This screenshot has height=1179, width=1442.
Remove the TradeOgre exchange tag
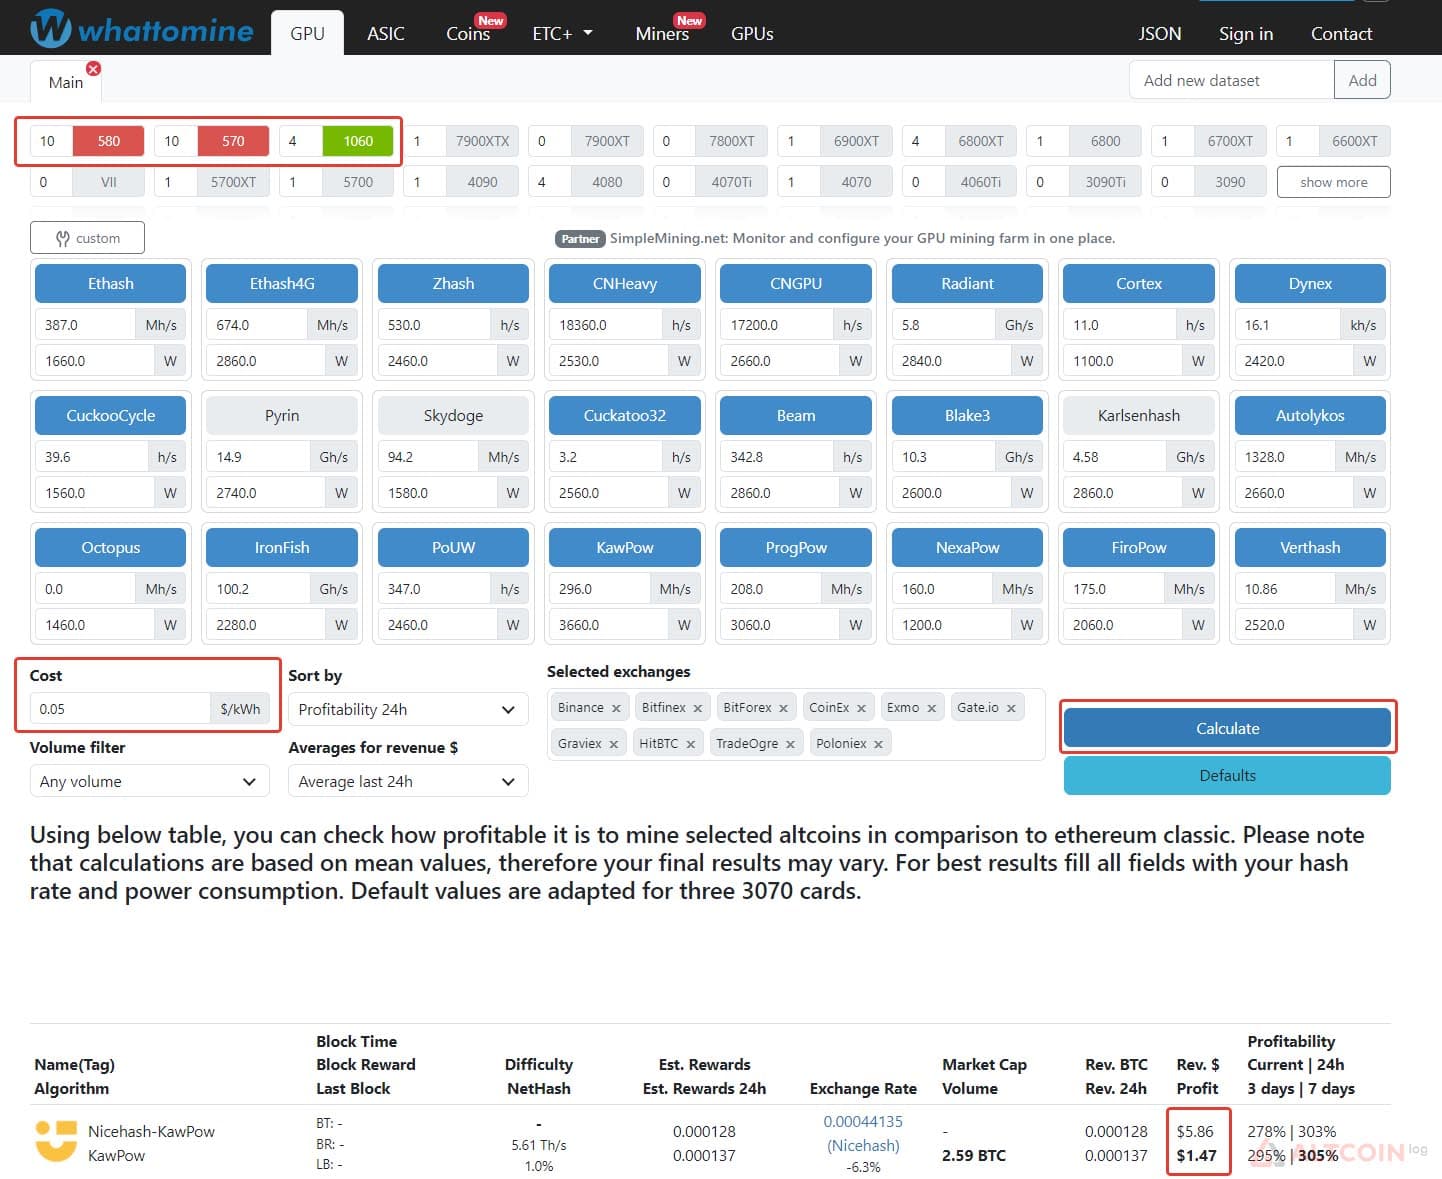click(790, 744)
